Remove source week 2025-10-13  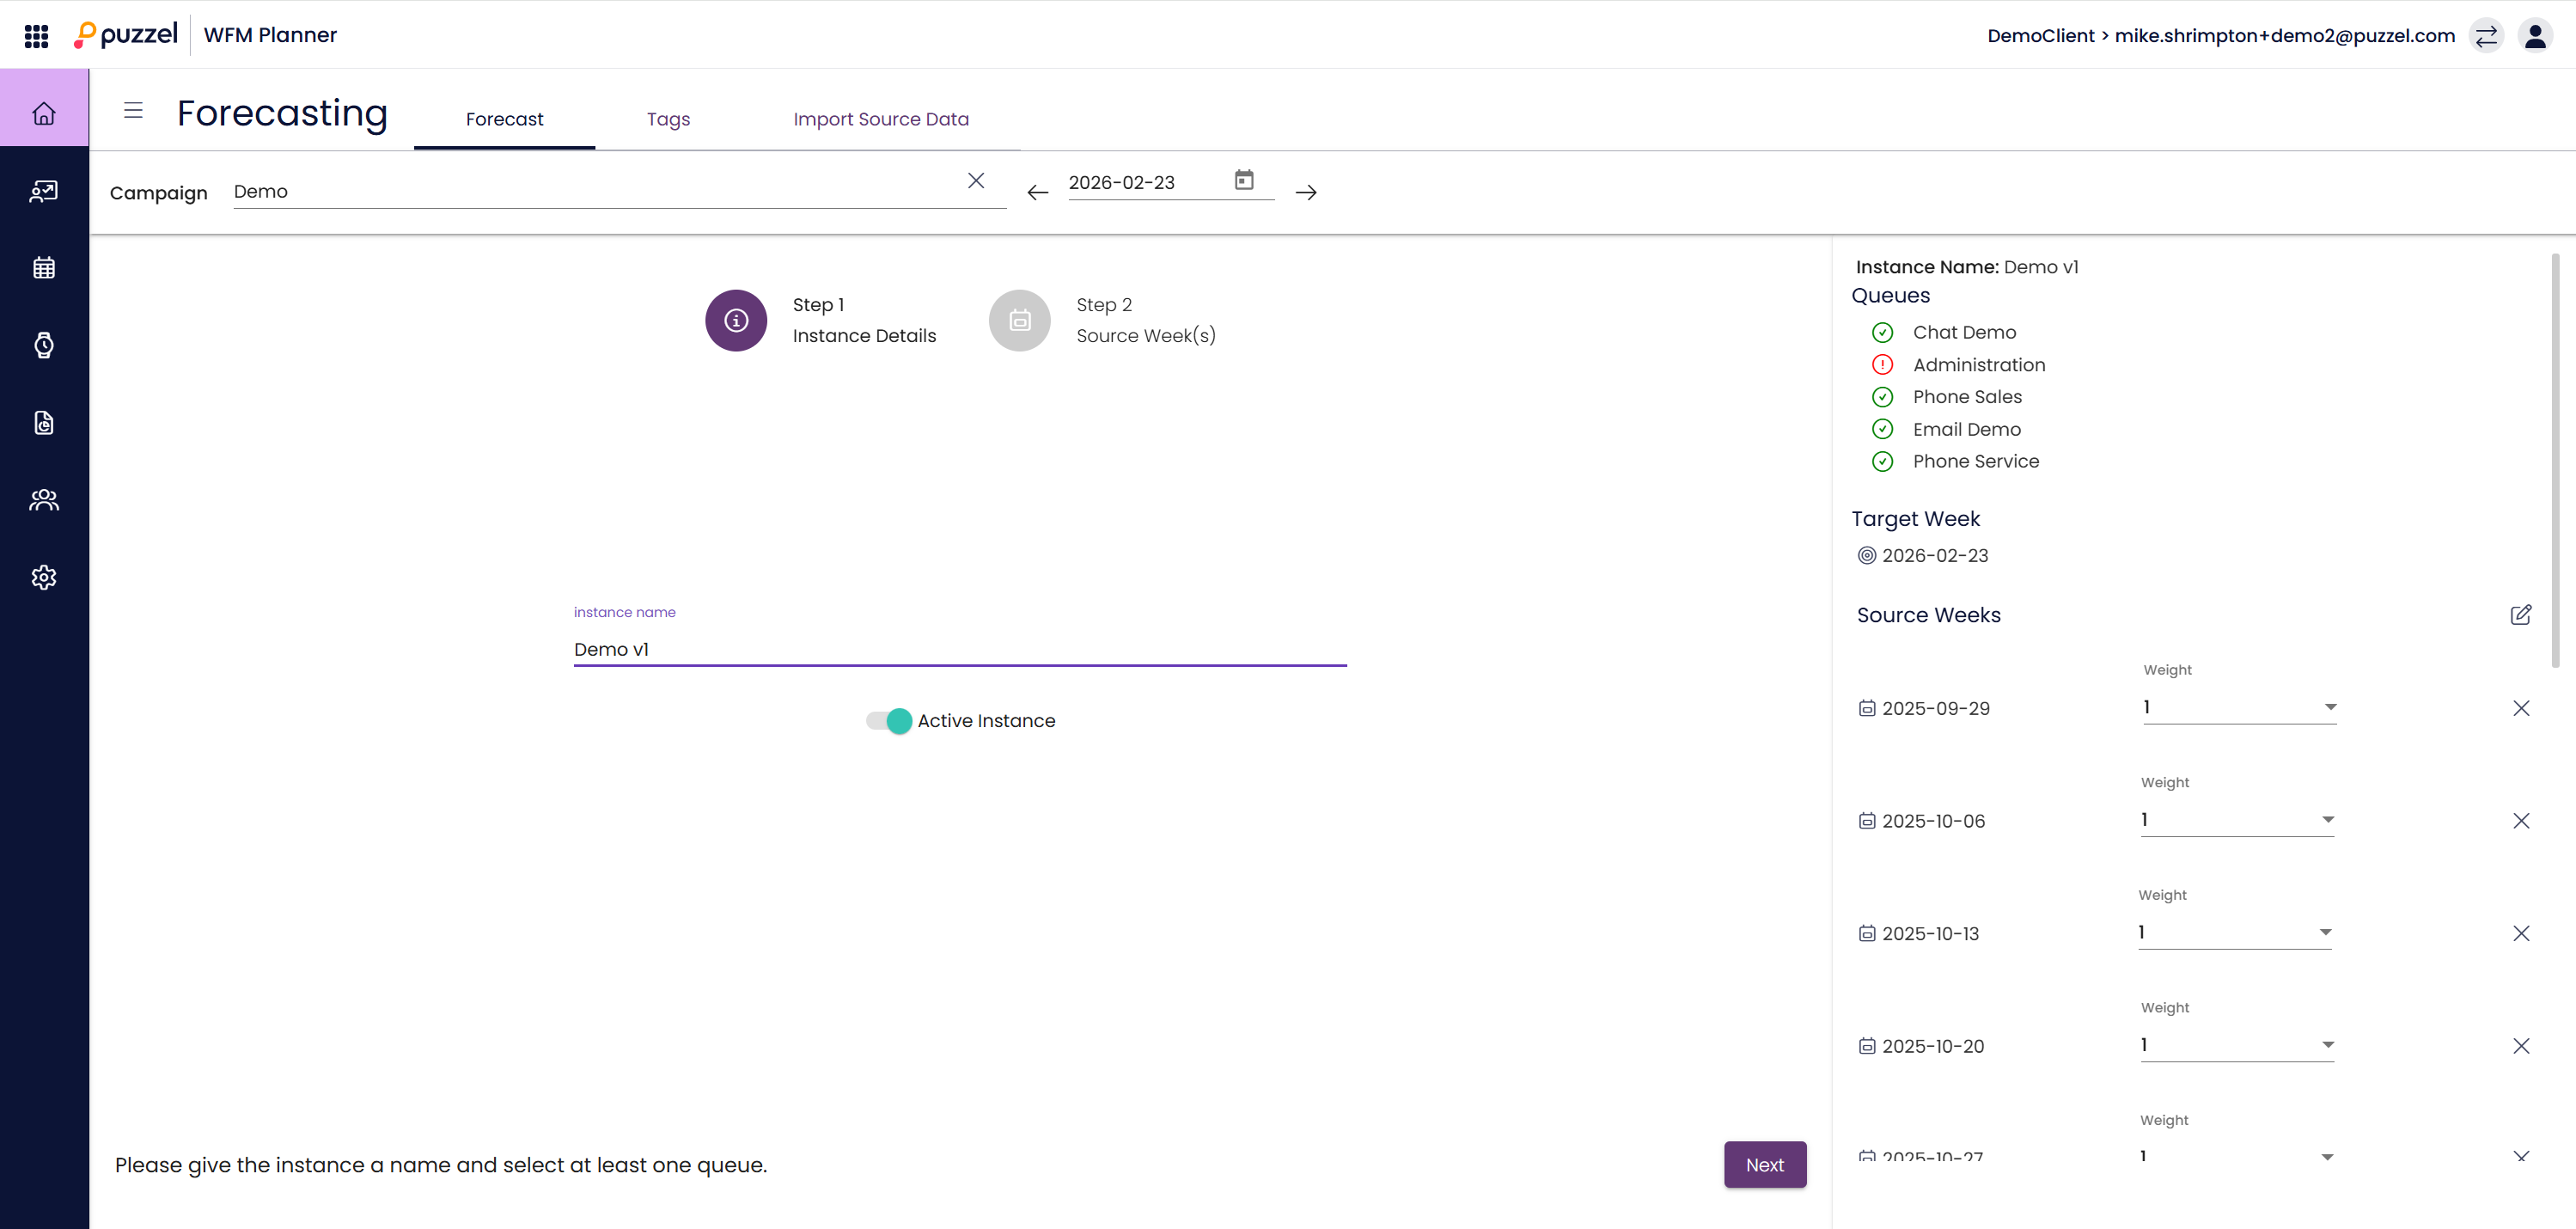2520,933
